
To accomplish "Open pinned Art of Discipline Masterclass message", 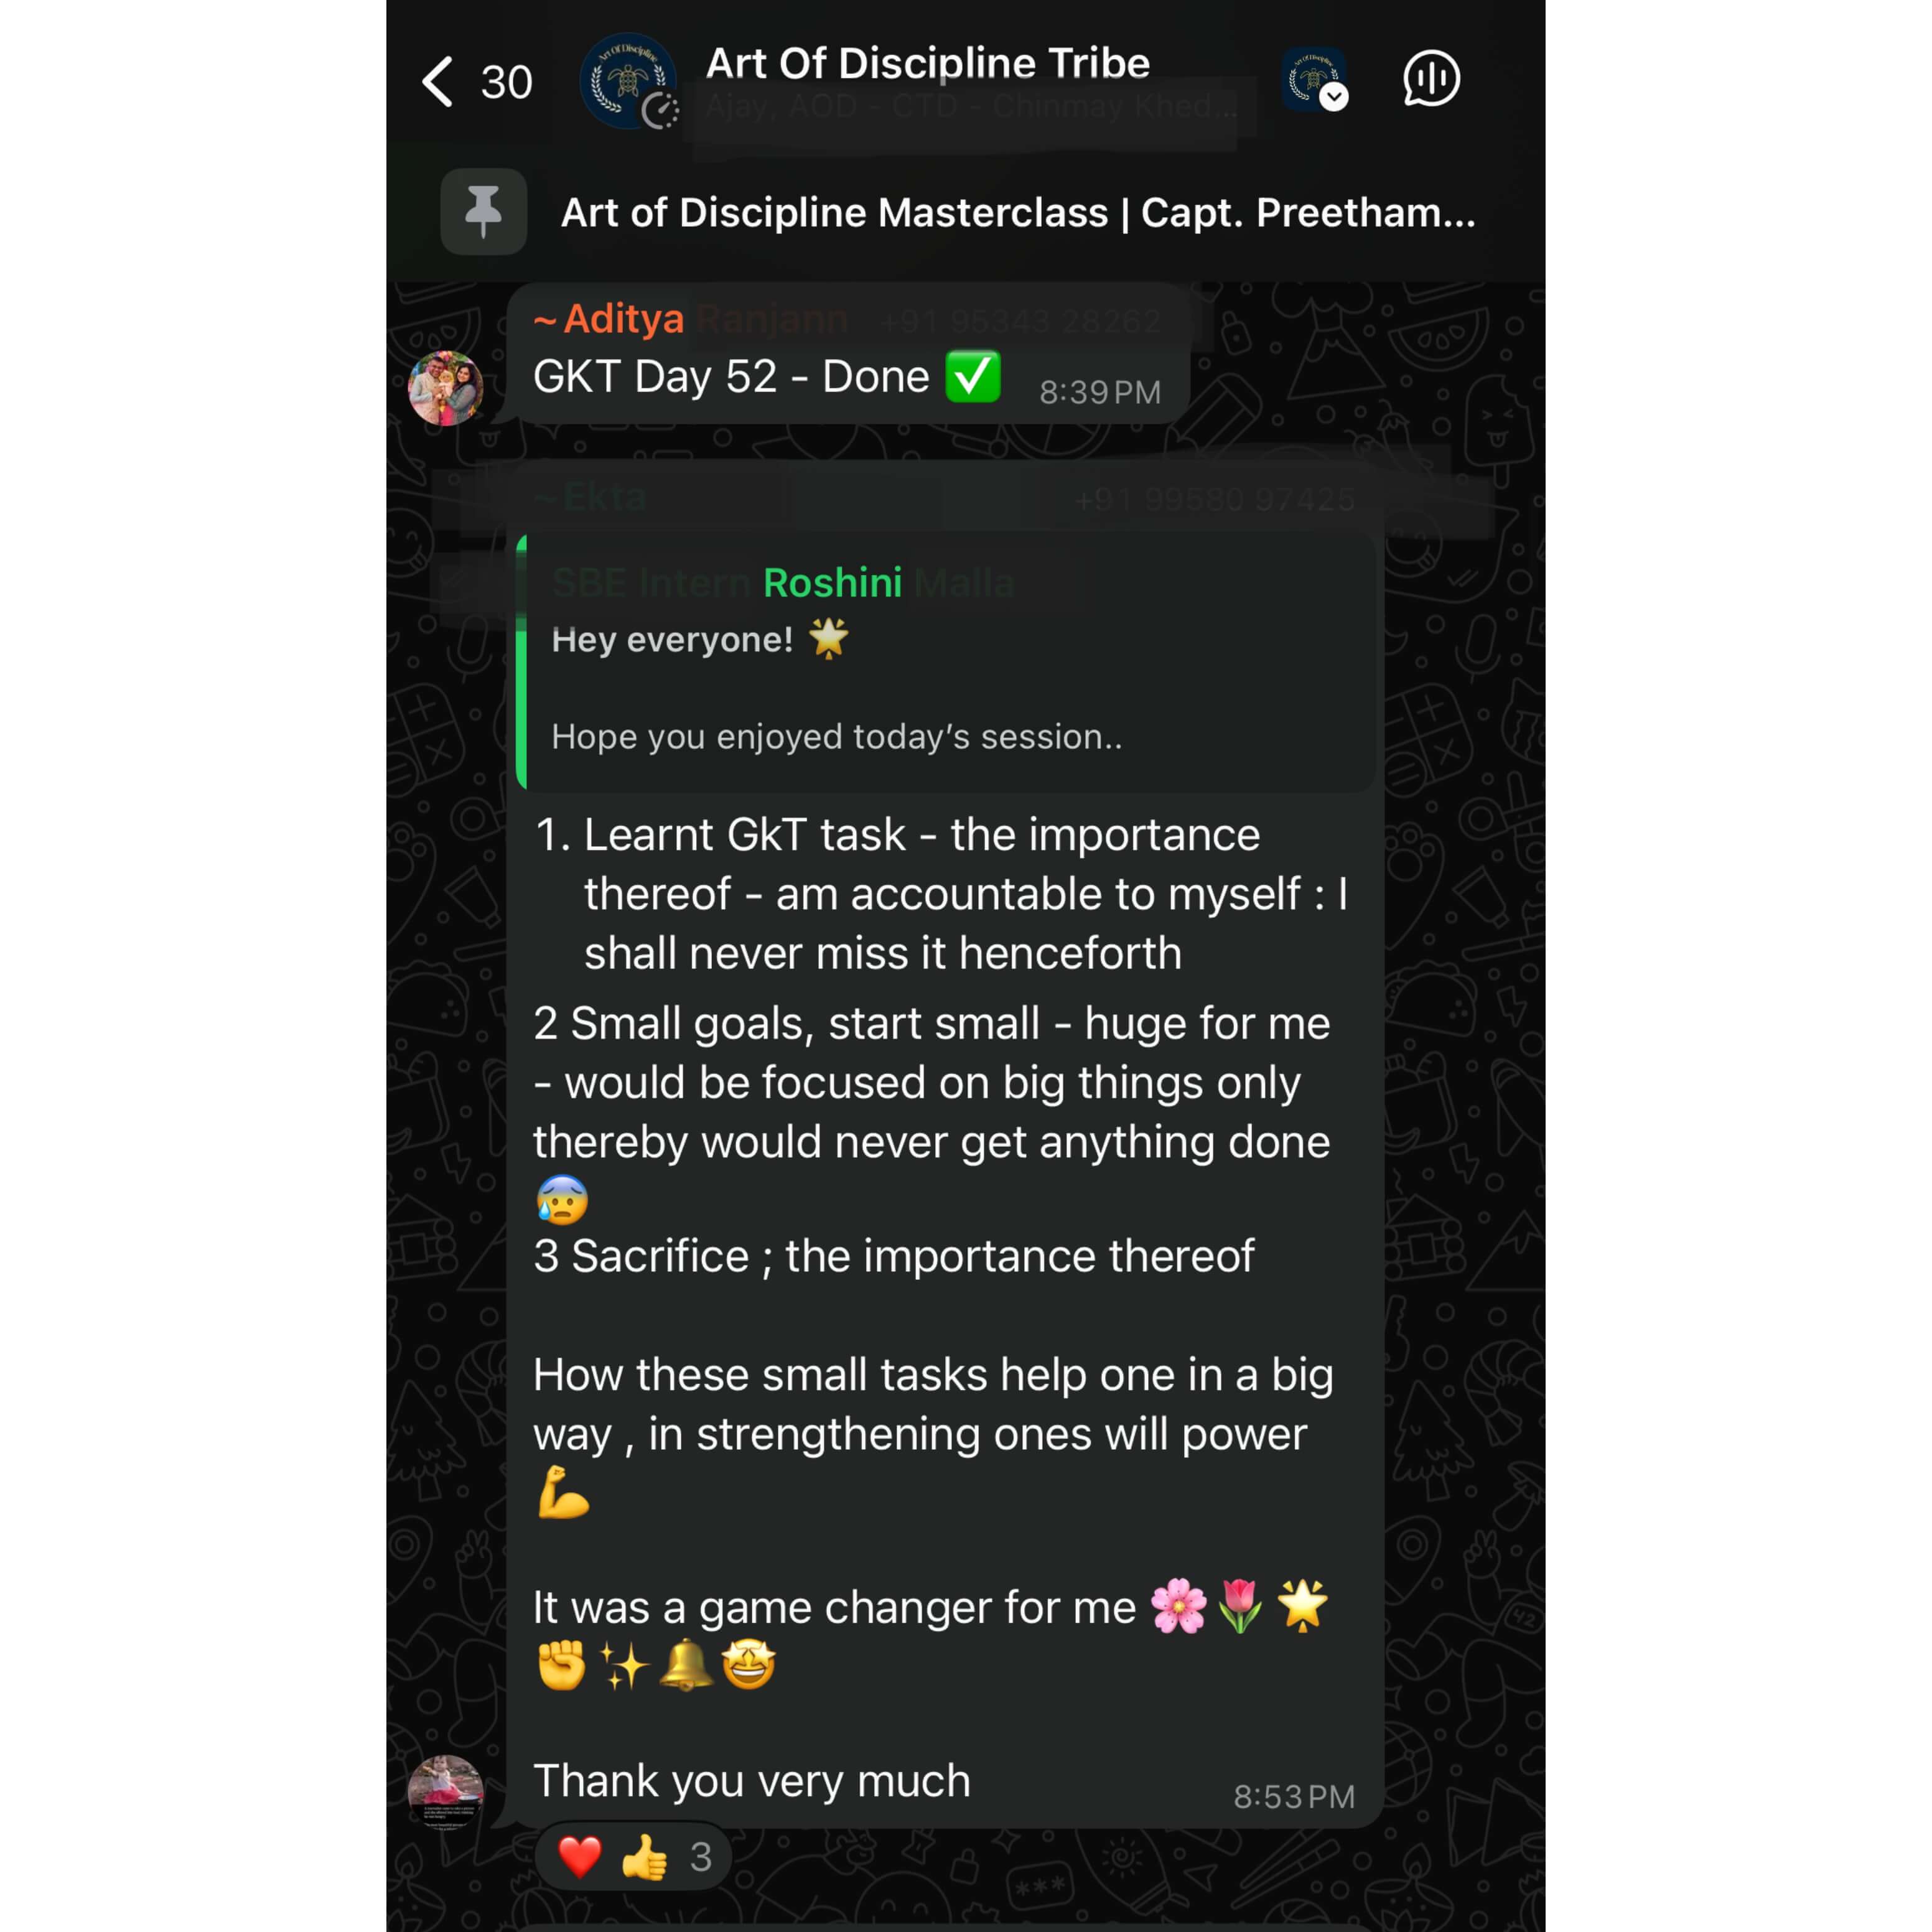I will point(1017,212).
